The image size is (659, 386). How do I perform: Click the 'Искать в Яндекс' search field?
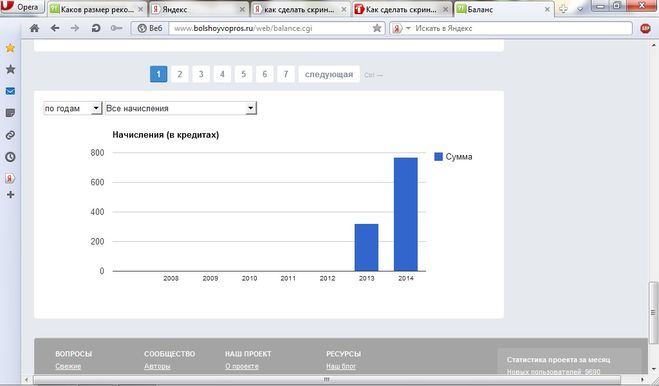(x=521, y=28)
